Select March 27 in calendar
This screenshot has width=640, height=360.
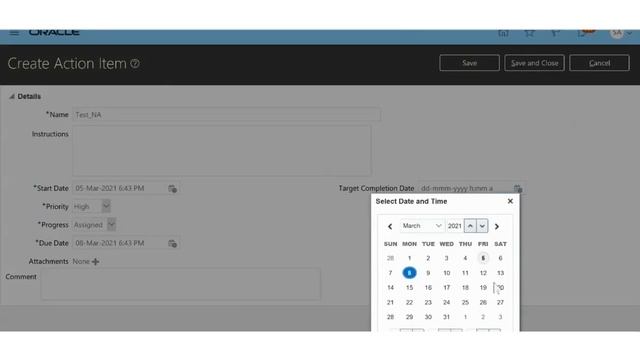[x=500, y=302]
